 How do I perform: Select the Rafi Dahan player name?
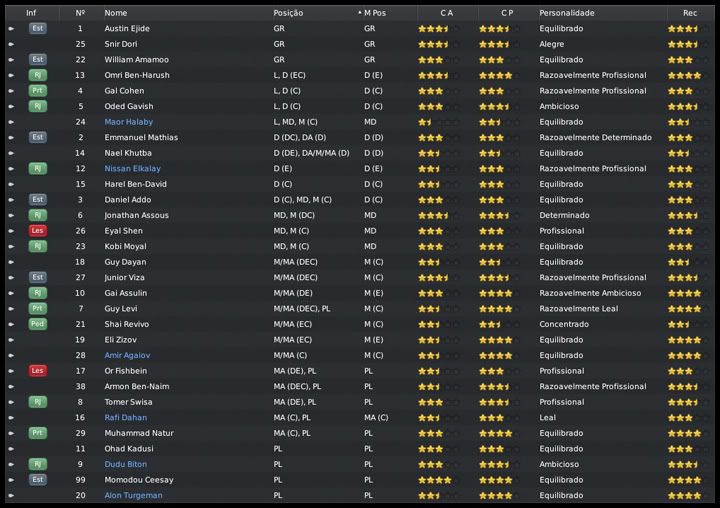[x=125, y=418]
